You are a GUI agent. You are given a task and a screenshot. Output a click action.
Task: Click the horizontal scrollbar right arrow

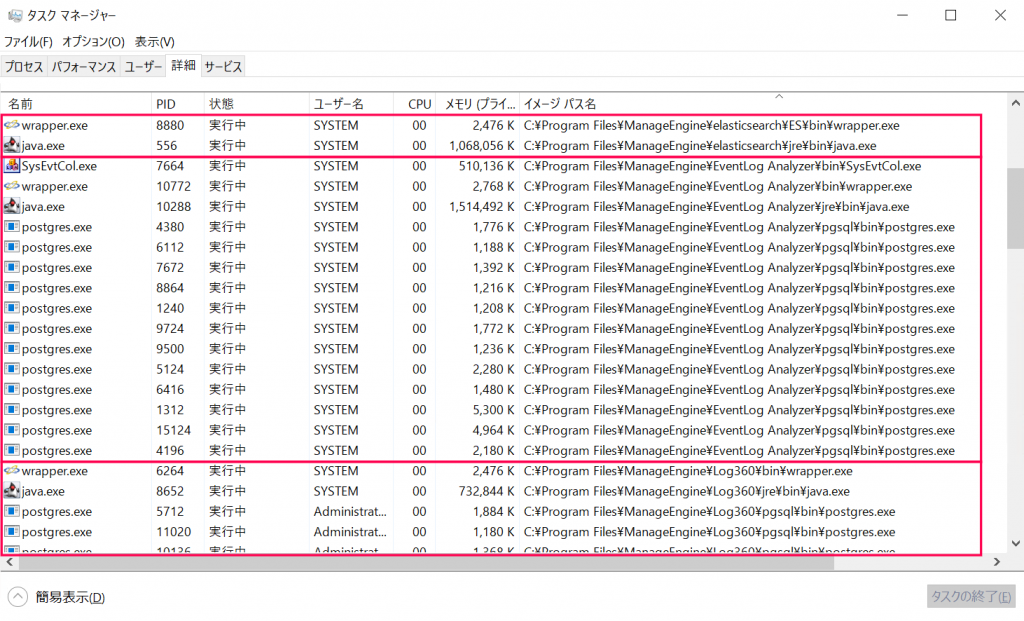point(997,562)
